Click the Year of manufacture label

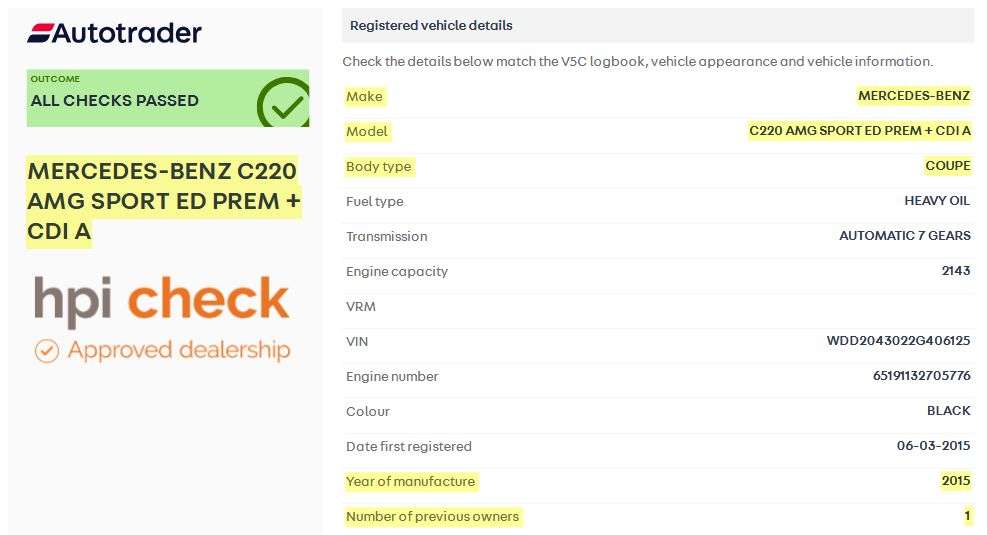click(410, 481)
